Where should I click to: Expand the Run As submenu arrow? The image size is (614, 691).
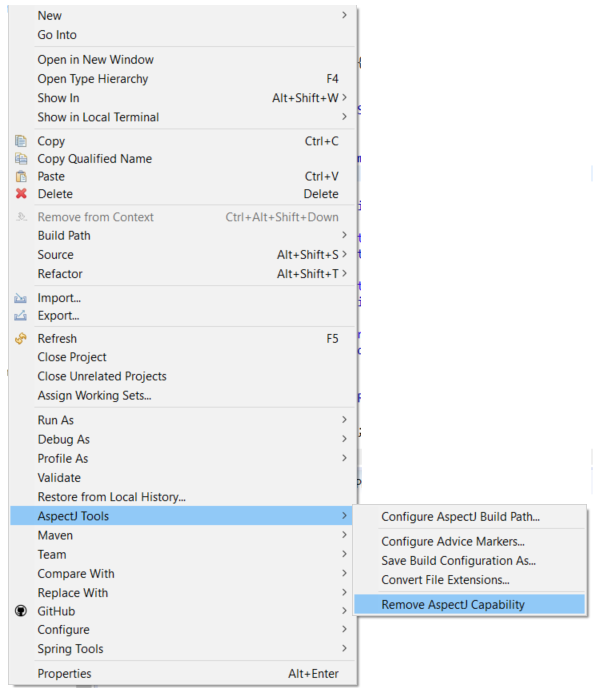pos(344,420)
